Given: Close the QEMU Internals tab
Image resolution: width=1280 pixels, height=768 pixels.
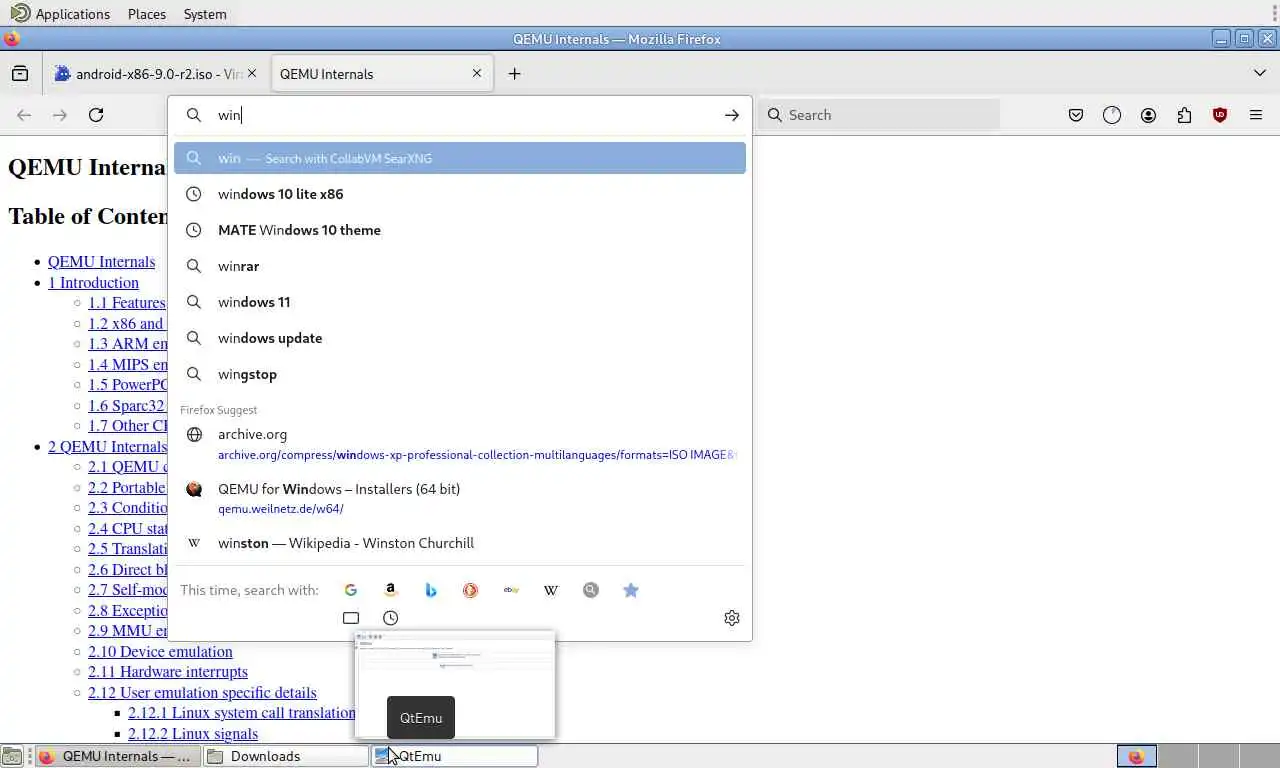Looking at the screenshot, I should (x=477, y=73).
